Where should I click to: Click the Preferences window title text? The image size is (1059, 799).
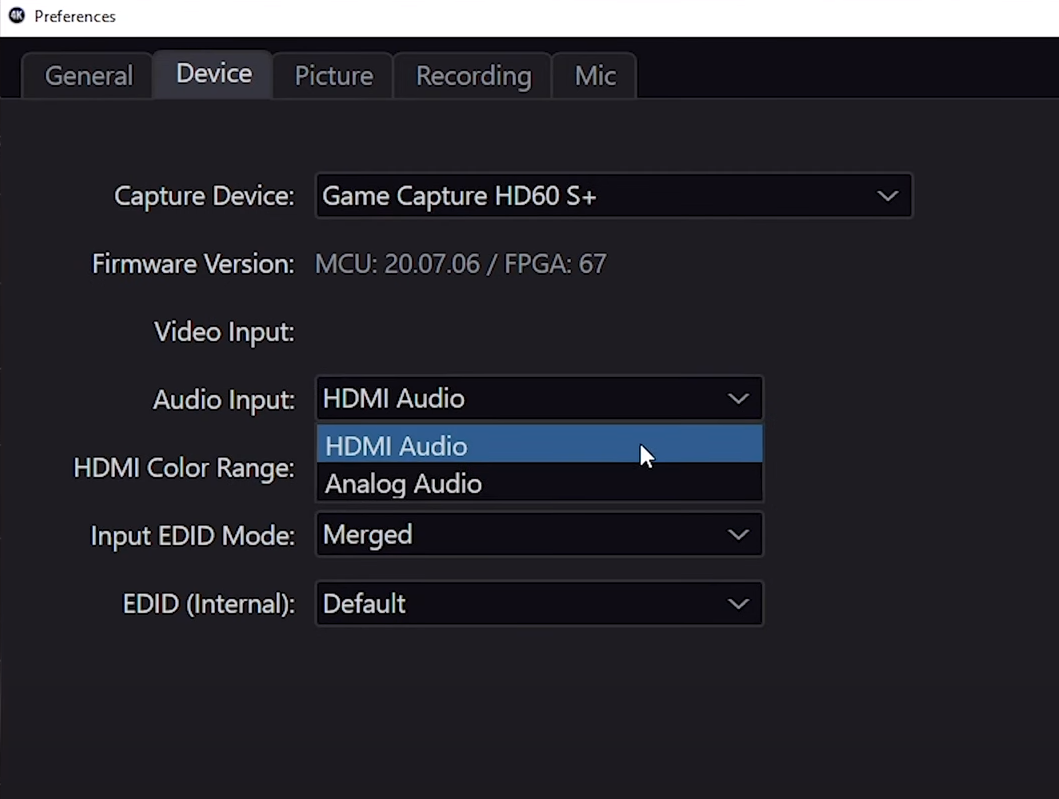[75, 17]
